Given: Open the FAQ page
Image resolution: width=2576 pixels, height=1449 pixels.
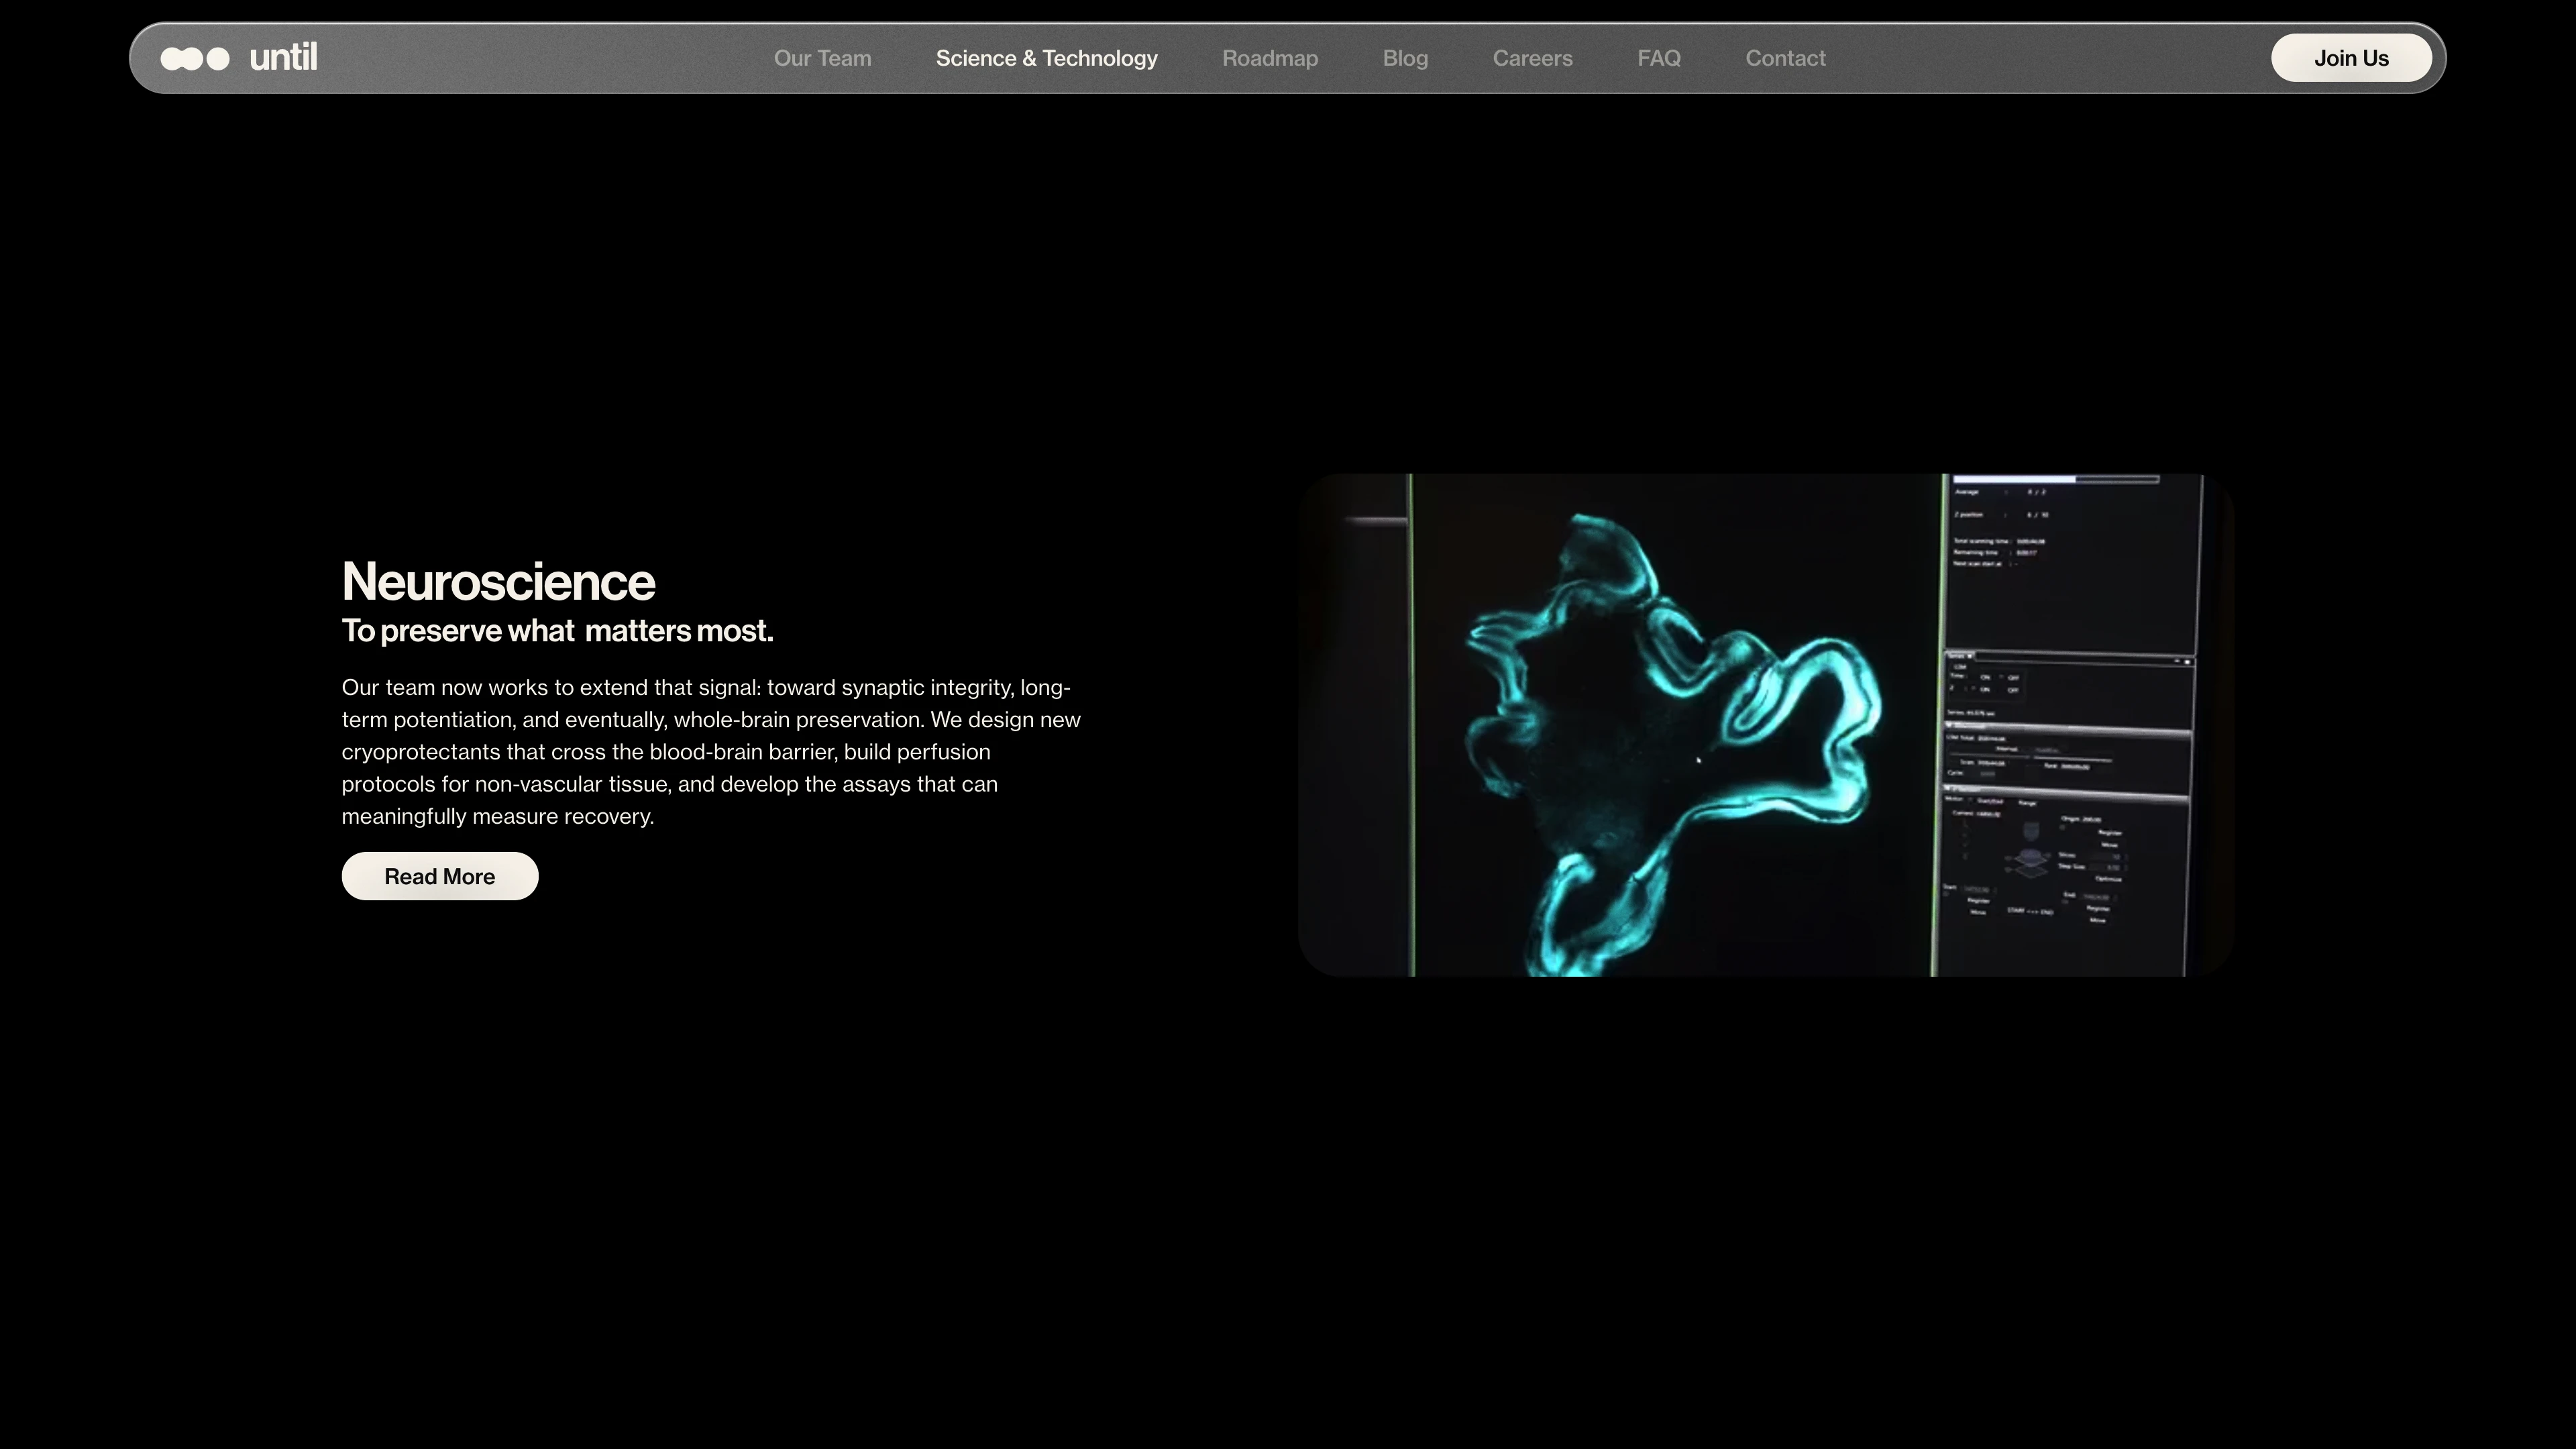Looking at the screenshot, I should [1659, 58].
